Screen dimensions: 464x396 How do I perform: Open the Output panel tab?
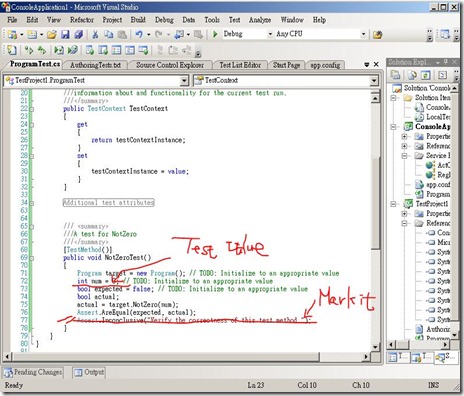coord(89,372)
